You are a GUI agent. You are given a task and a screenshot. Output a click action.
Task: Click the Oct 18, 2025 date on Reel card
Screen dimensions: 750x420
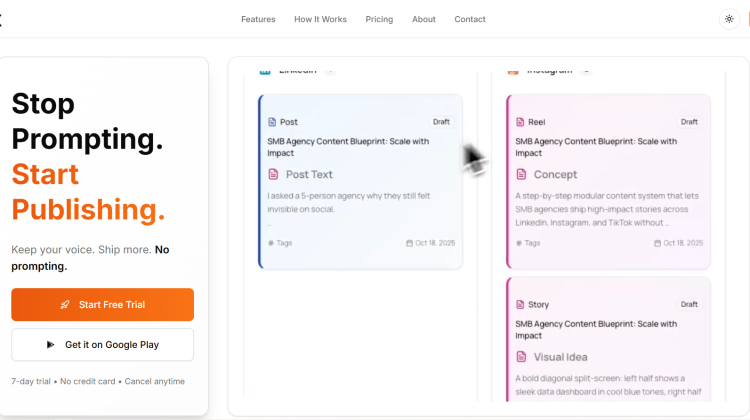[679, 243]
